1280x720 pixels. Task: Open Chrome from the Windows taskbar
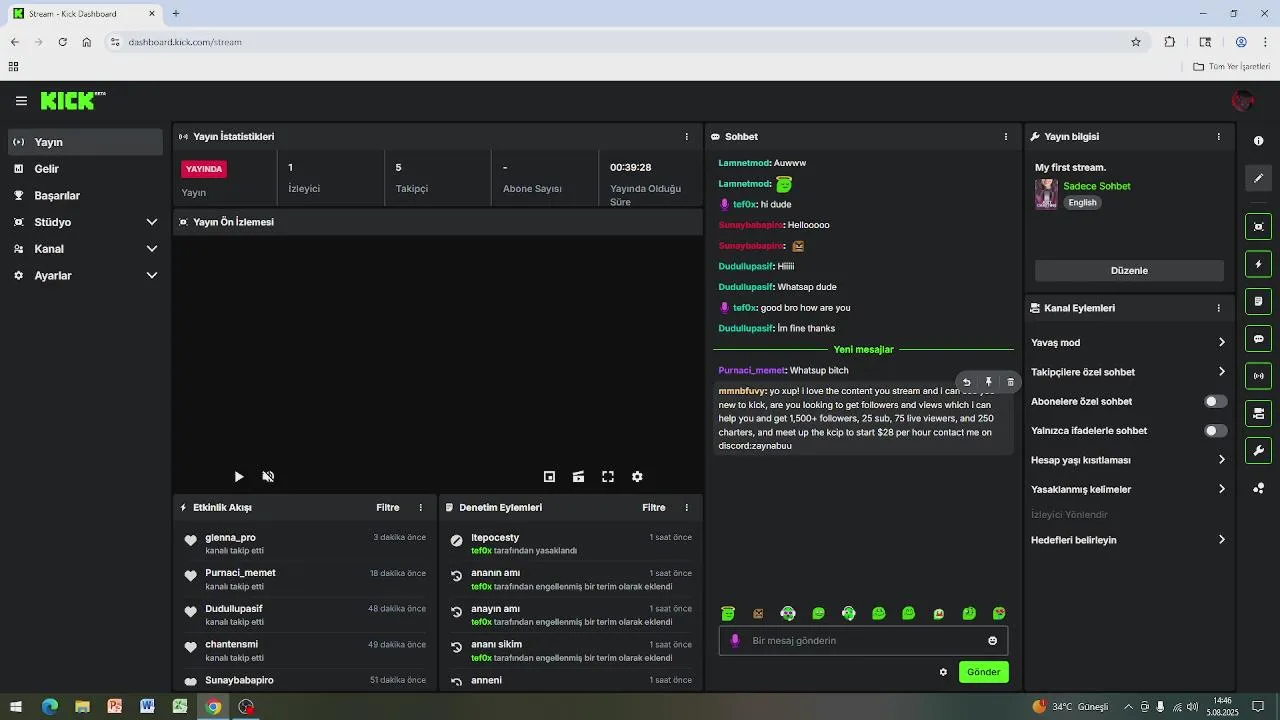213,707
